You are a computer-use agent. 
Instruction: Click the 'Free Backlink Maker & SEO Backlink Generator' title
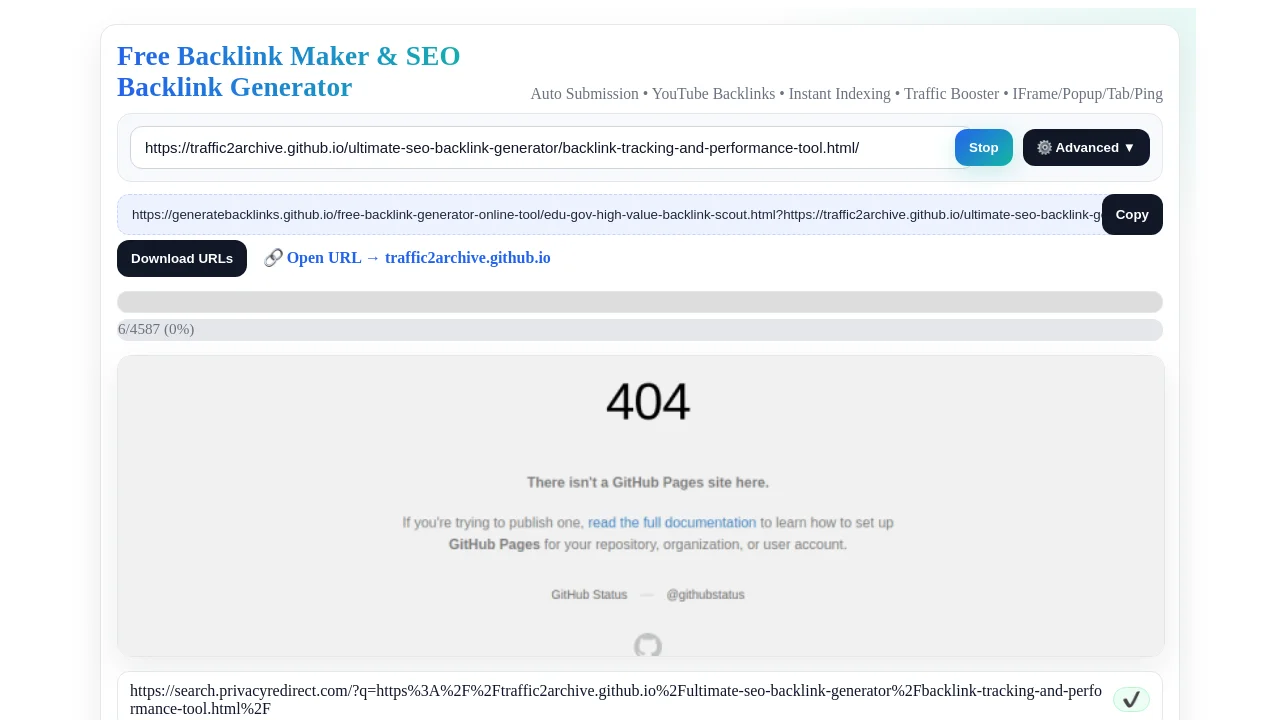pyautogui.click(x=289, y=71)
